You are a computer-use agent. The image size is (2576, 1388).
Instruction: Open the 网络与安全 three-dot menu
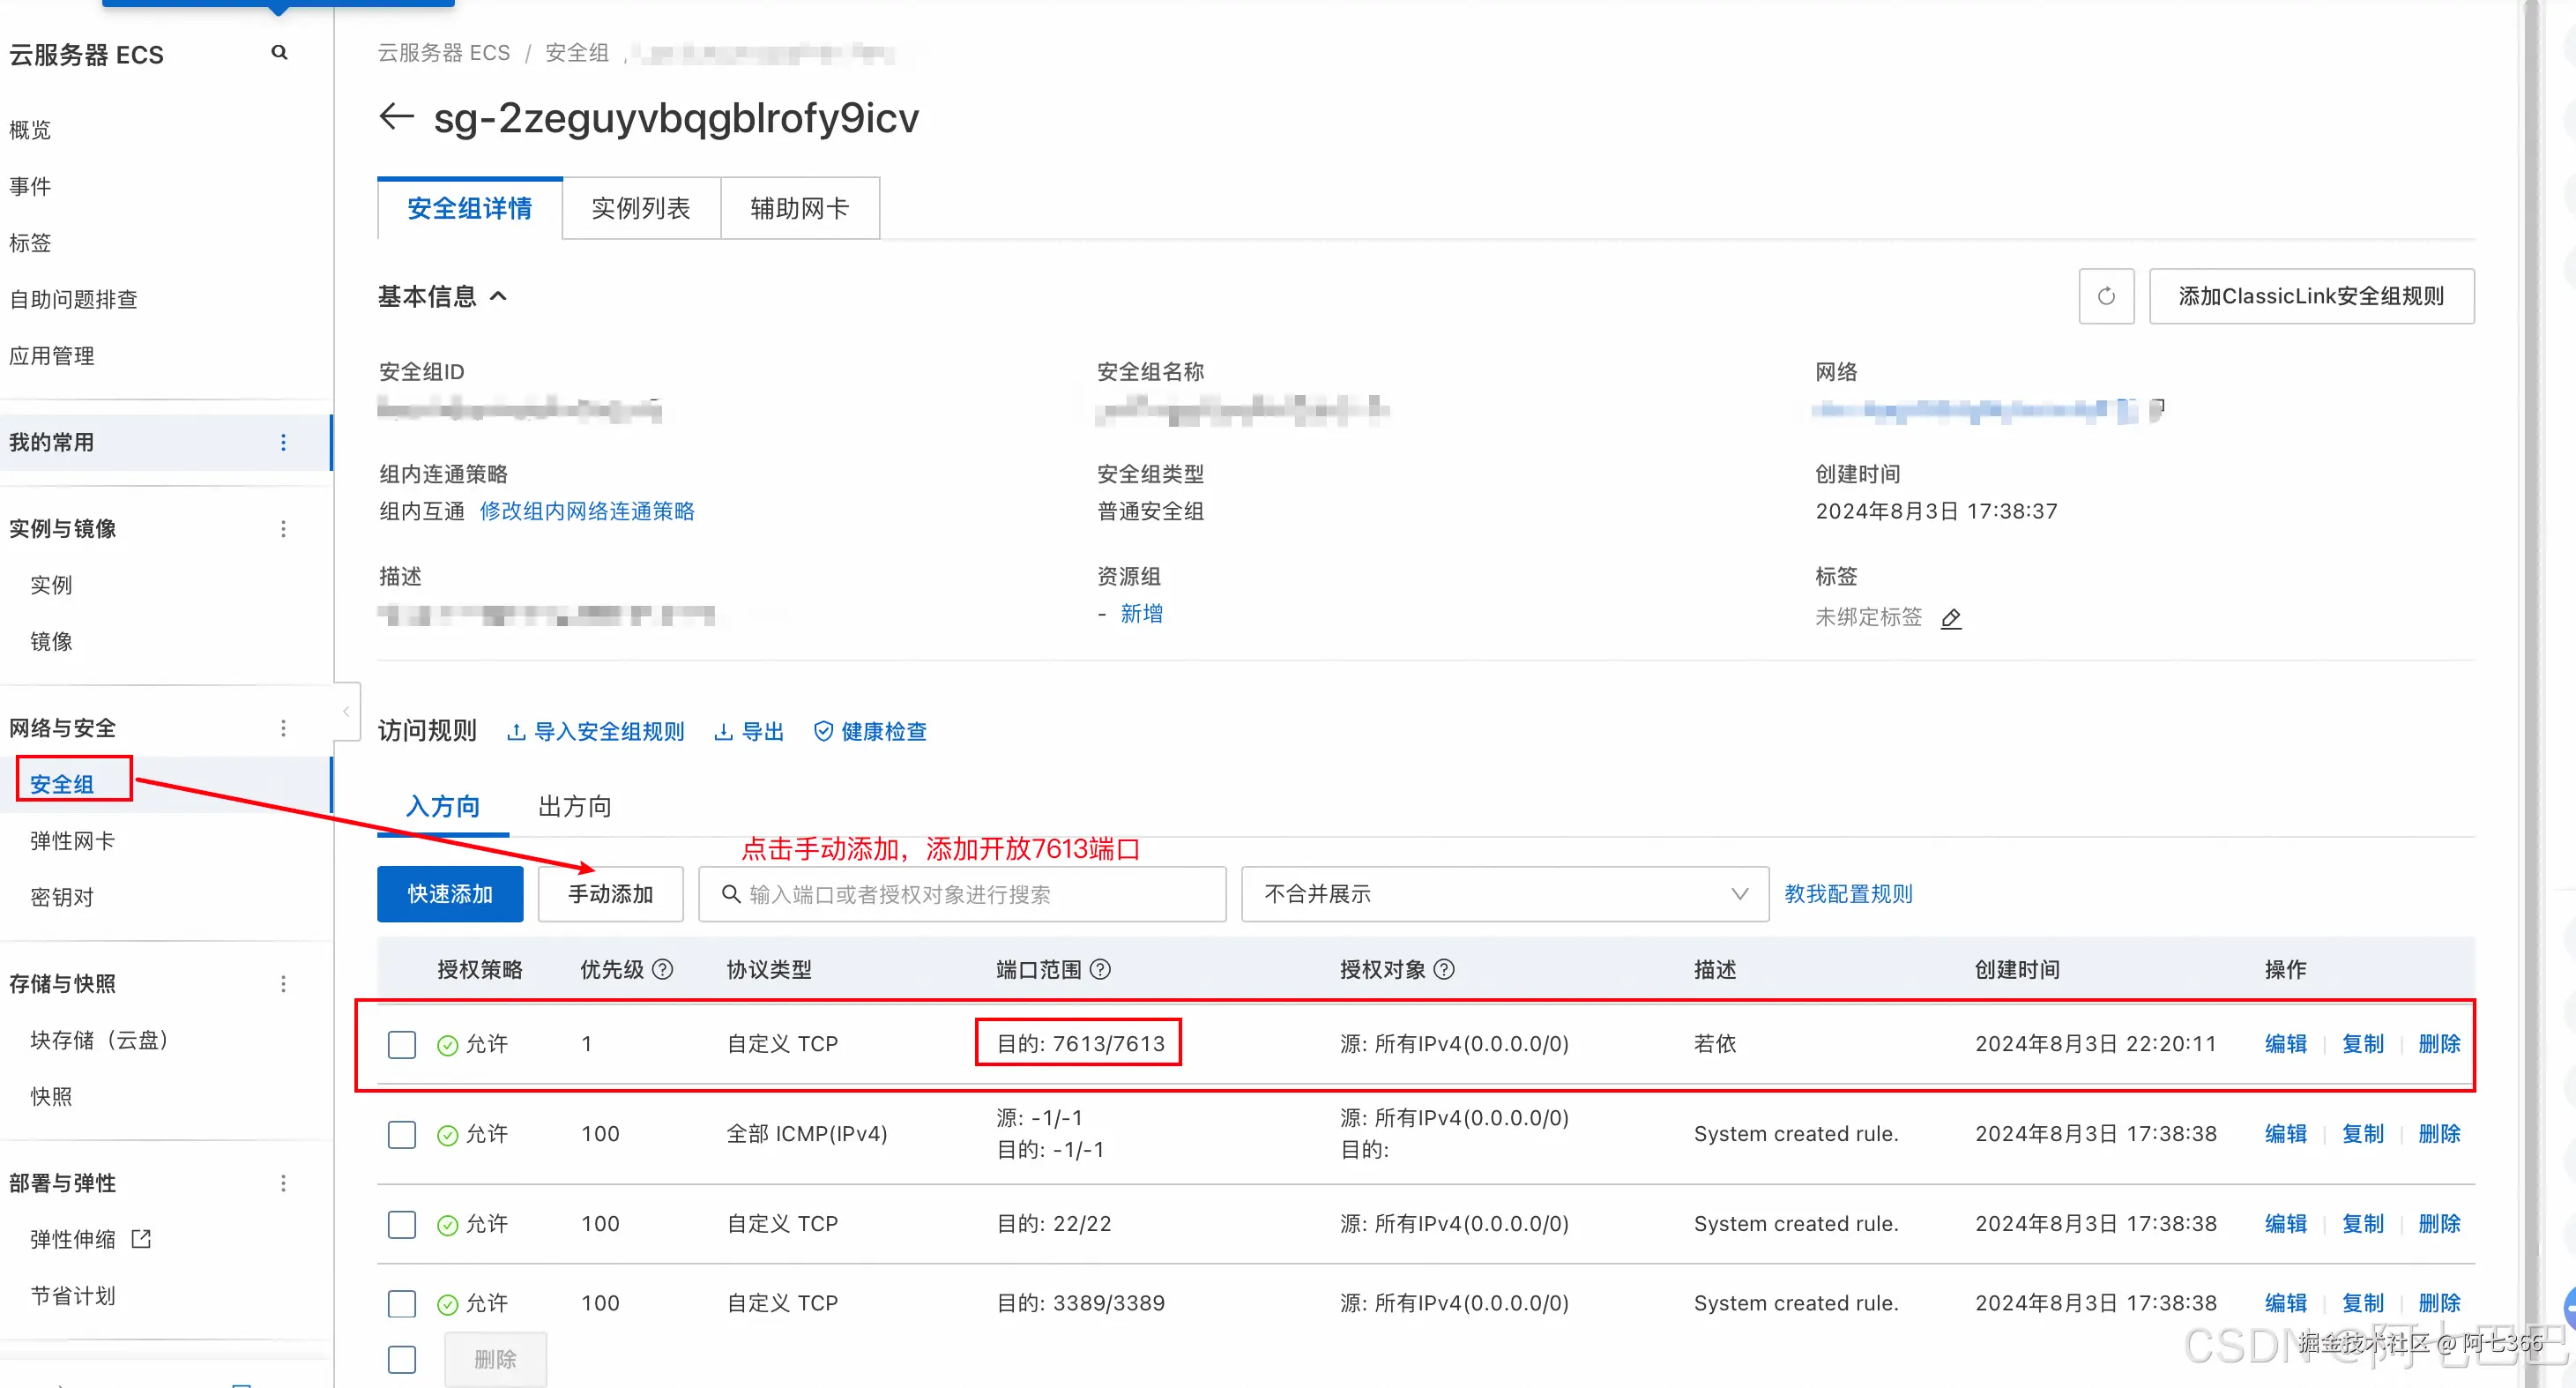pos(284,727)
